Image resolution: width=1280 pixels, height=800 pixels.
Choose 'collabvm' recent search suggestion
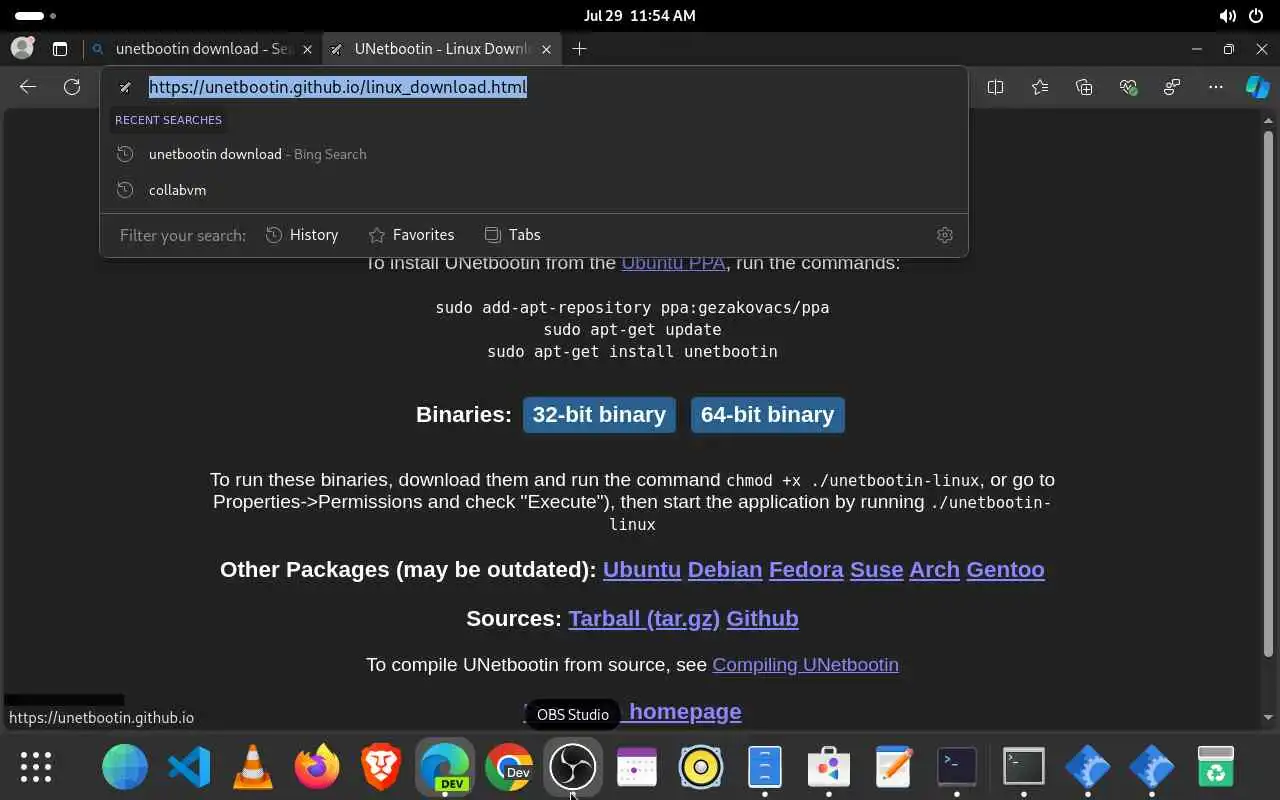[x=534, y=190]
